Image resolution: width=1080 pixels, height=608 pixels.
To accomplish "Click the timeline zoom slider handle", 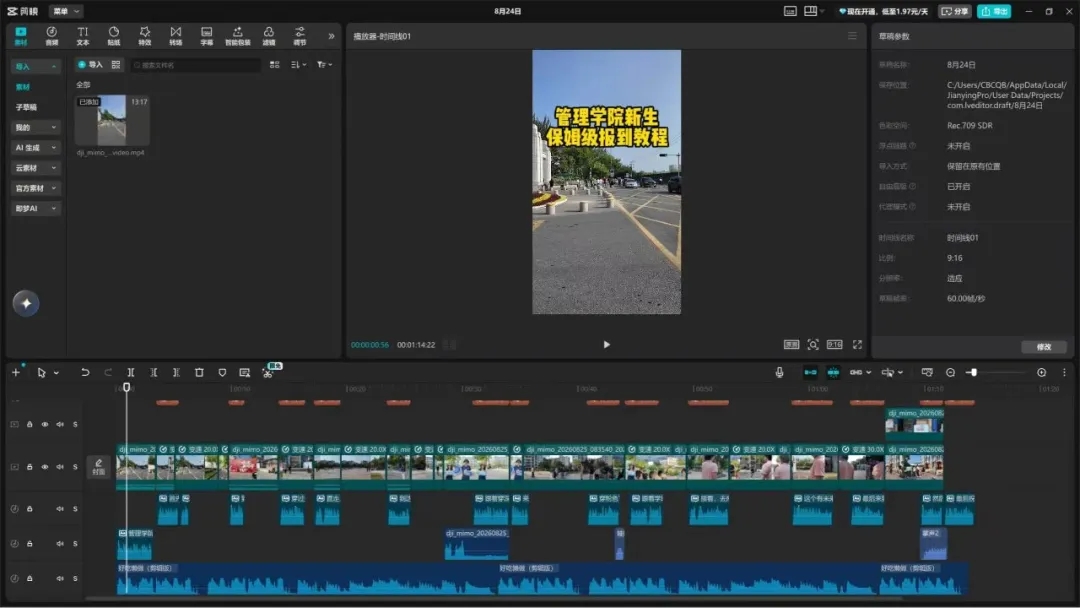I will [x=973, y=373].
